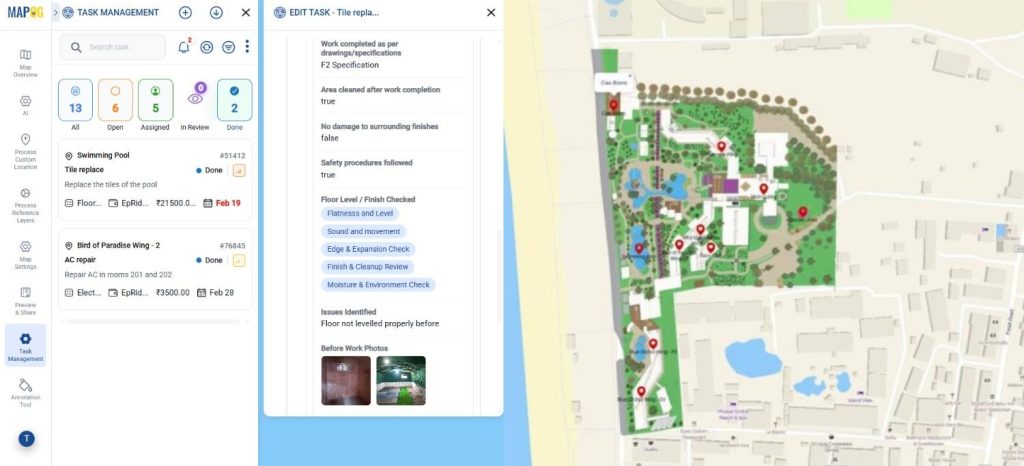
Task: Open the first Before Work photo thumbnail
Action: click(x=346, y=381)
